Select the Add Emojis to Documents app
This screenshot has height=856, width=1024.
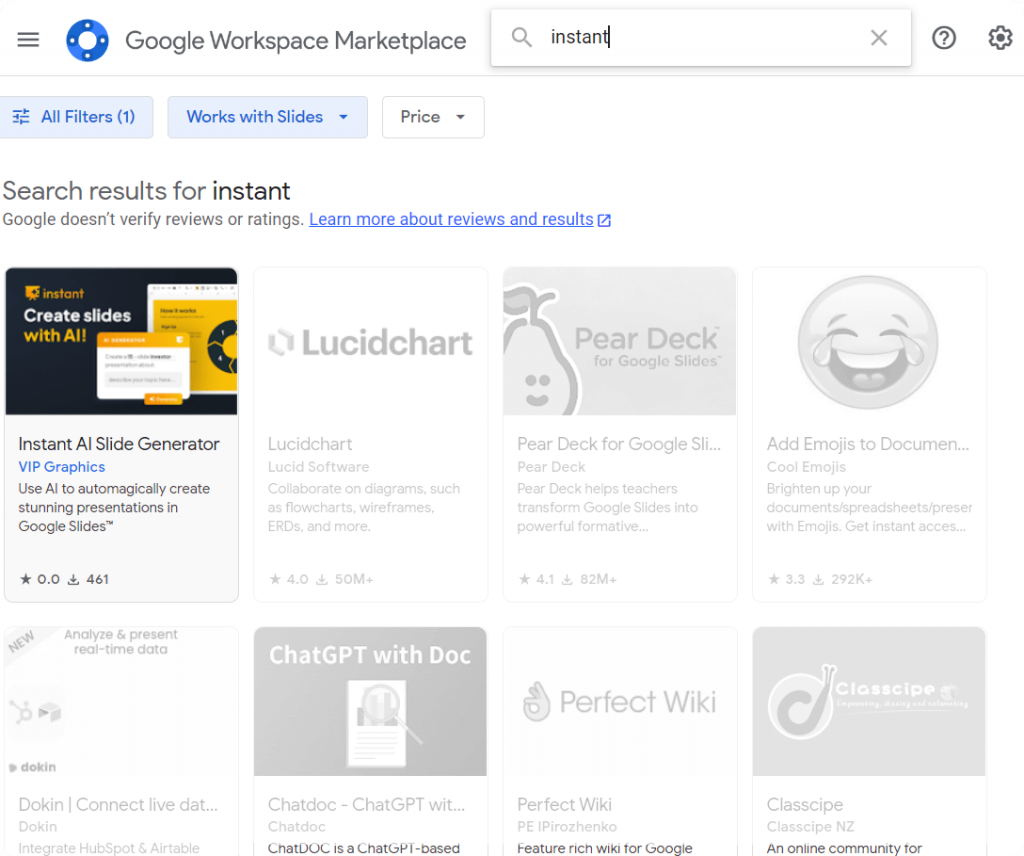coord(868,444)
